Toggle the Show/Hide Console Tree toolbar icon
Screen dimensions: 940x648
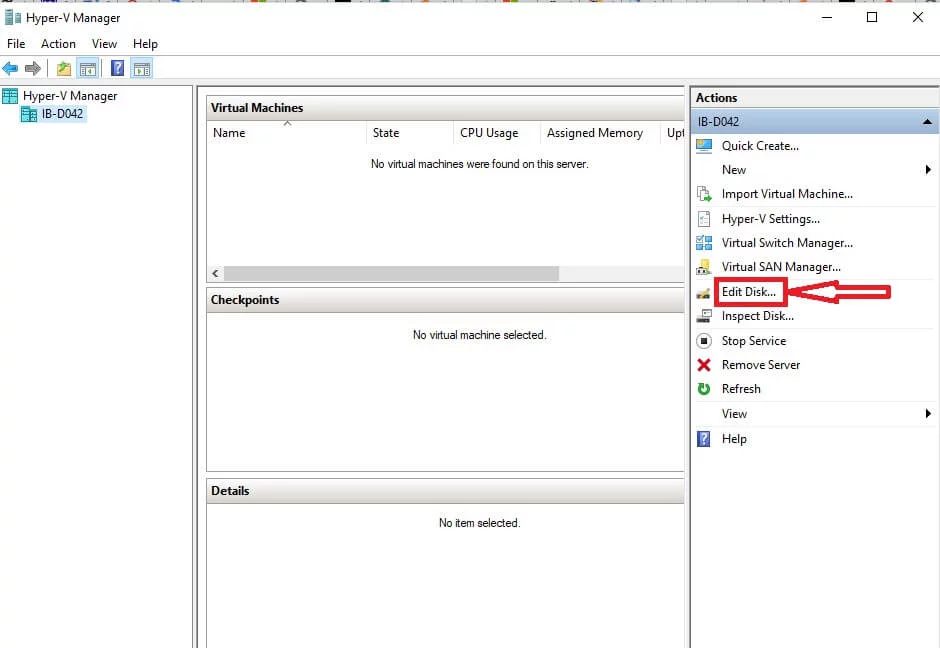pyautogui.click(x=88, y=68)
